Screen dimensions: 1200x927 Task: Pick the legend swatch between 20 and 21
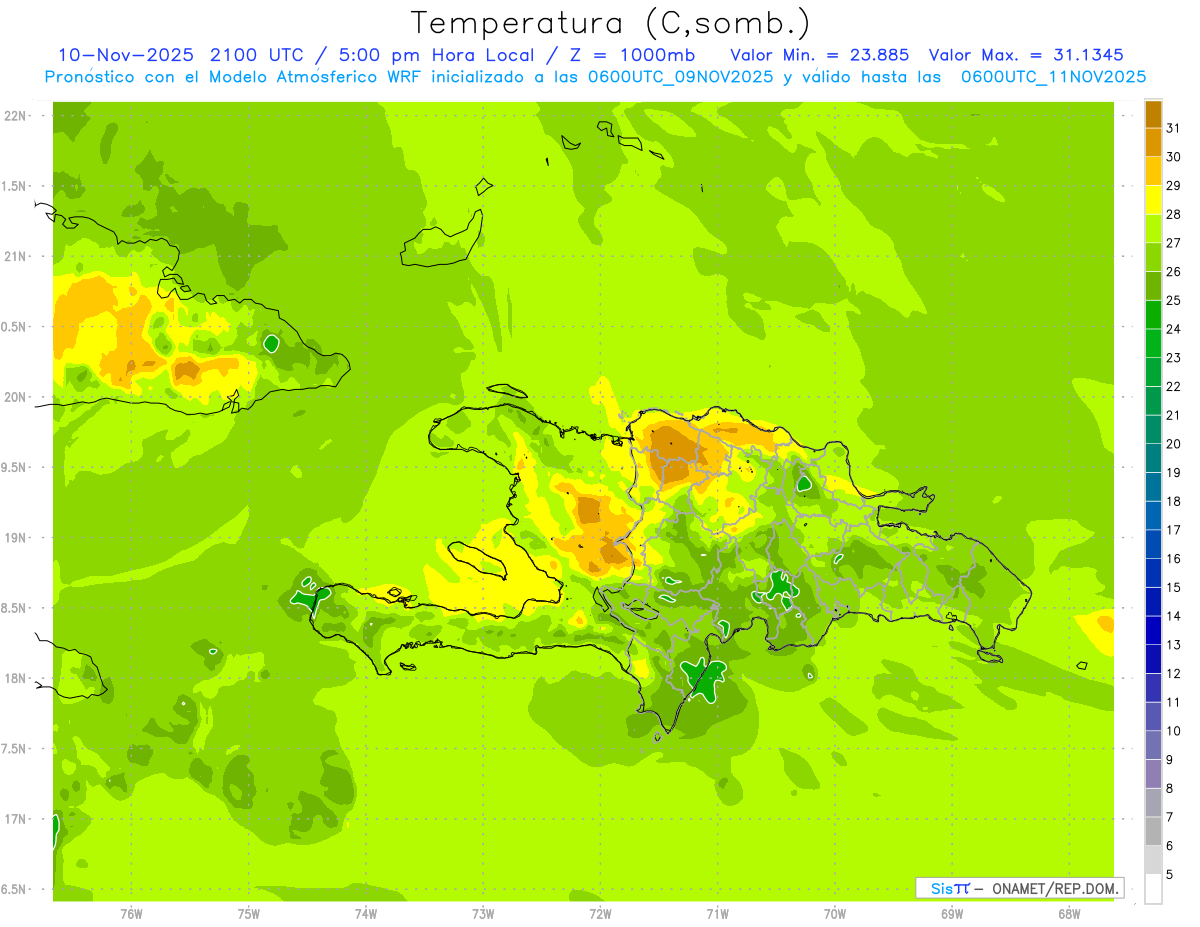pos(1153,429)
